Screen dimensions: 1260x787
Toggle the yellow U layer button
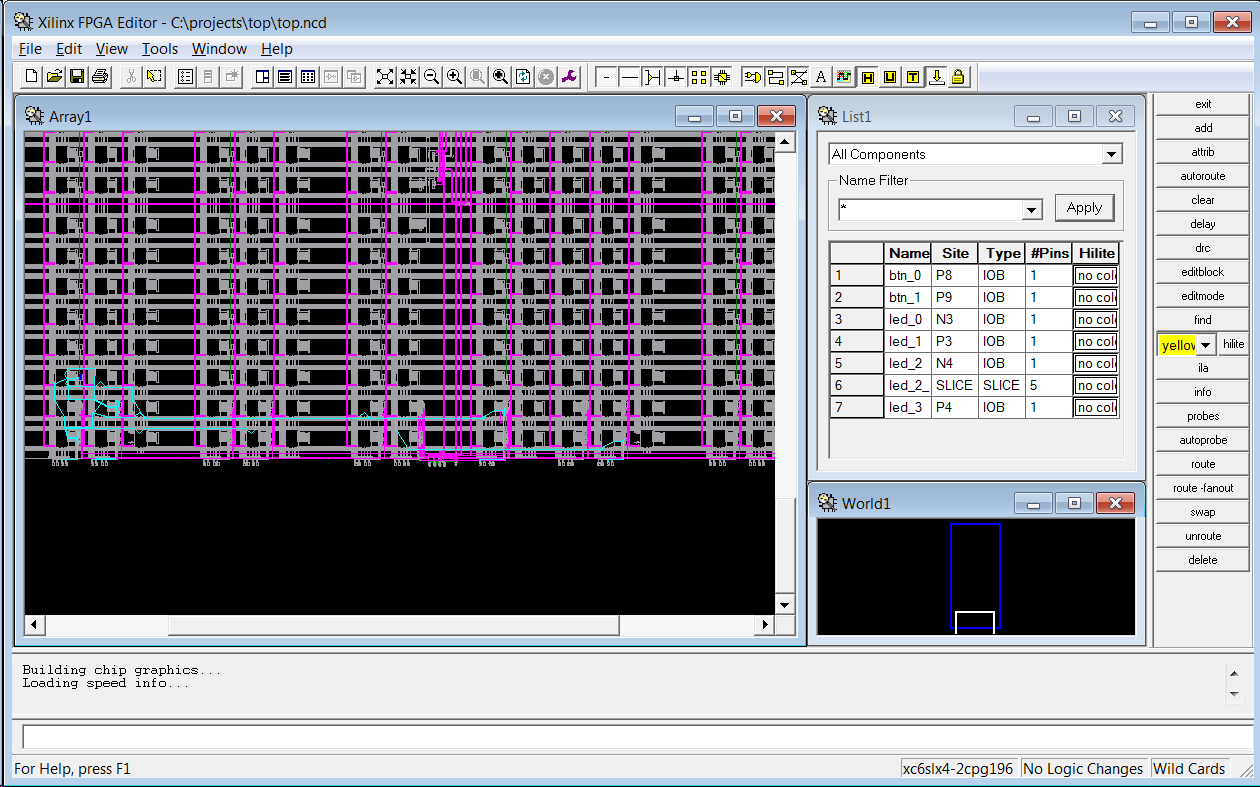[889, 76]
